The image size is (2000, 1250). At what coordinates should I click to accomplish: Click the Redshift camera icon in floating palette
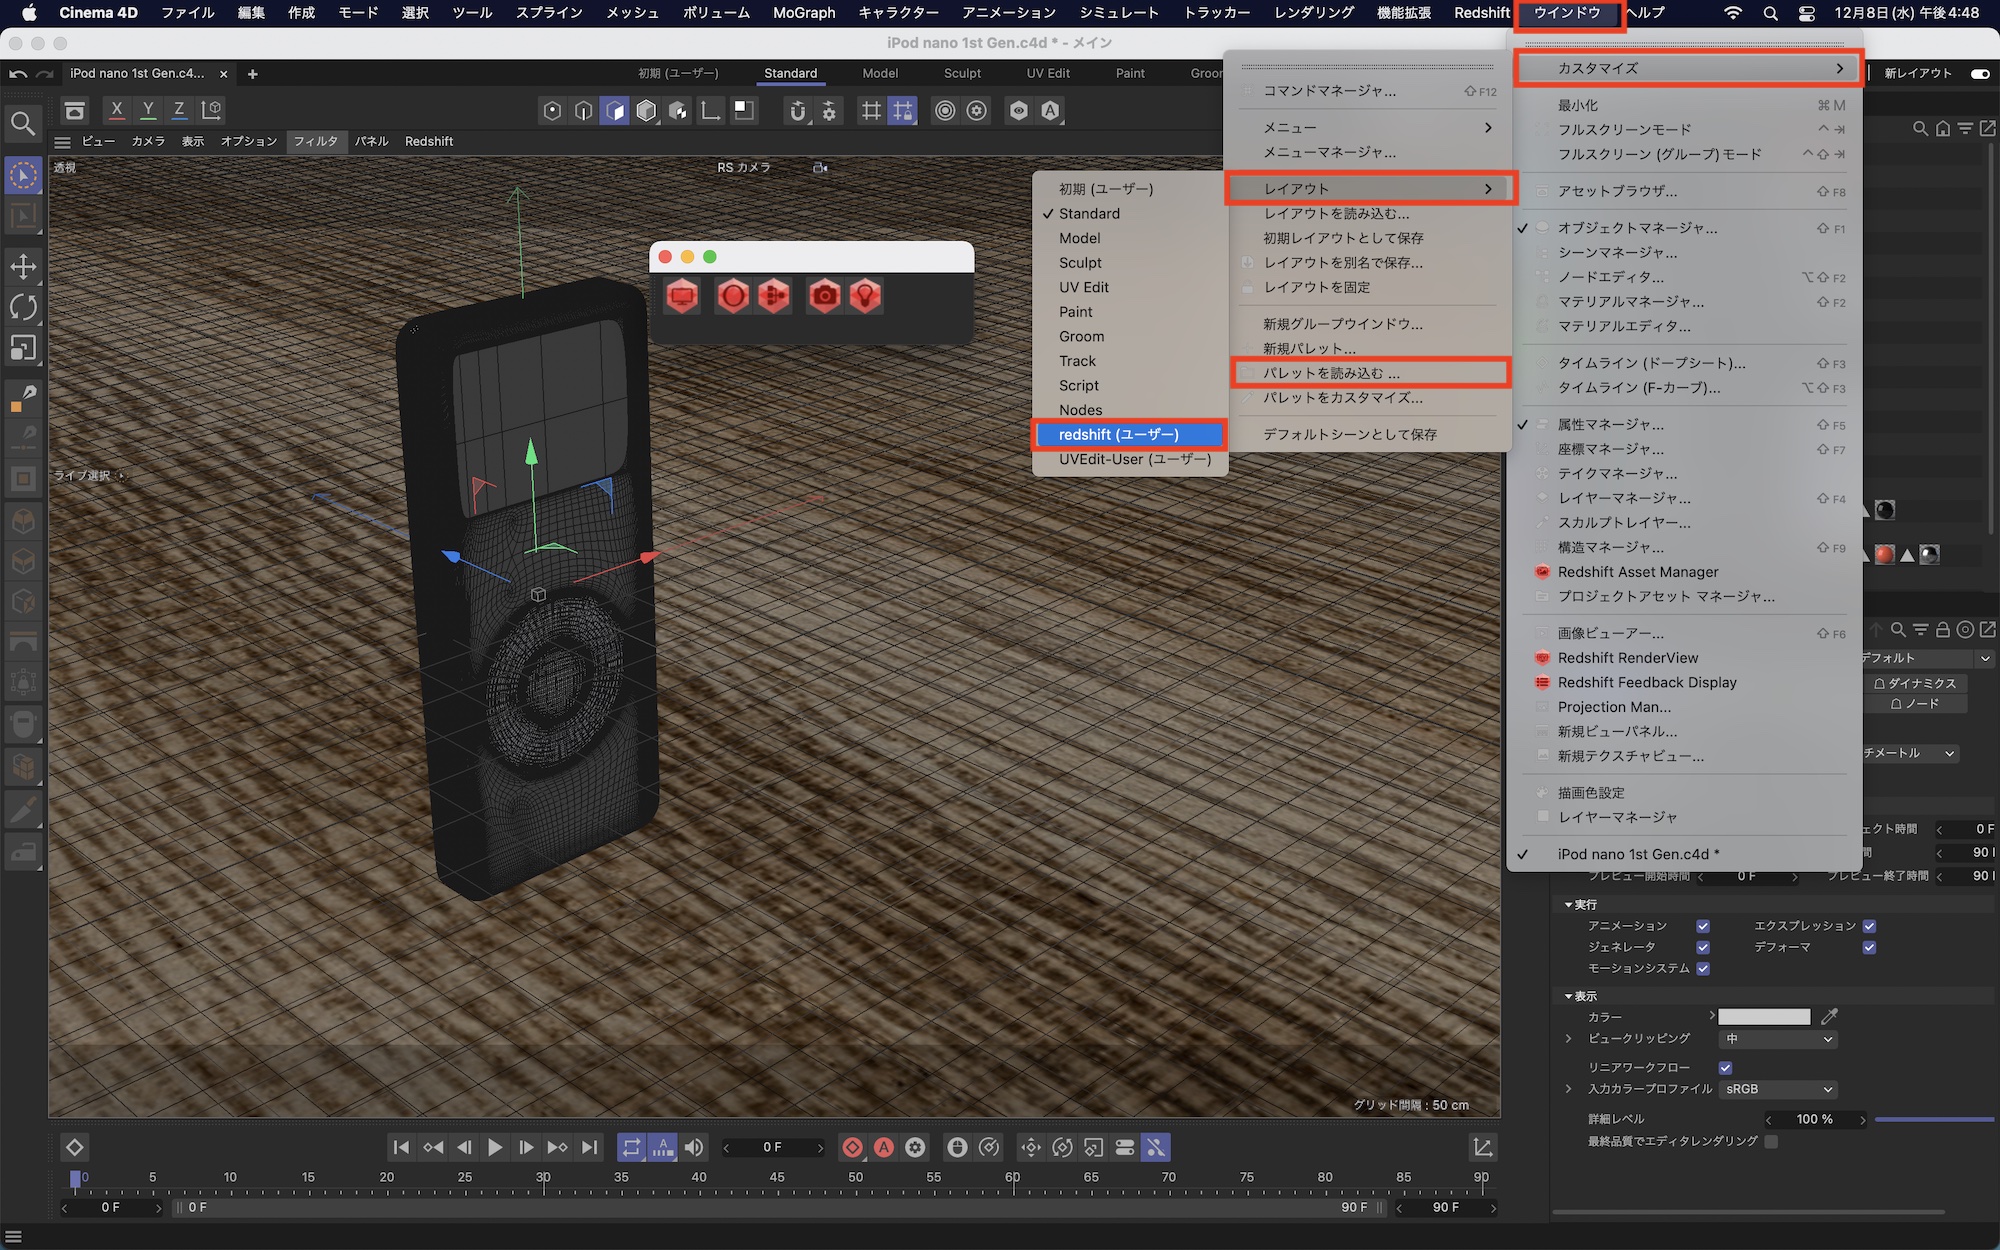tap(824, 296)
